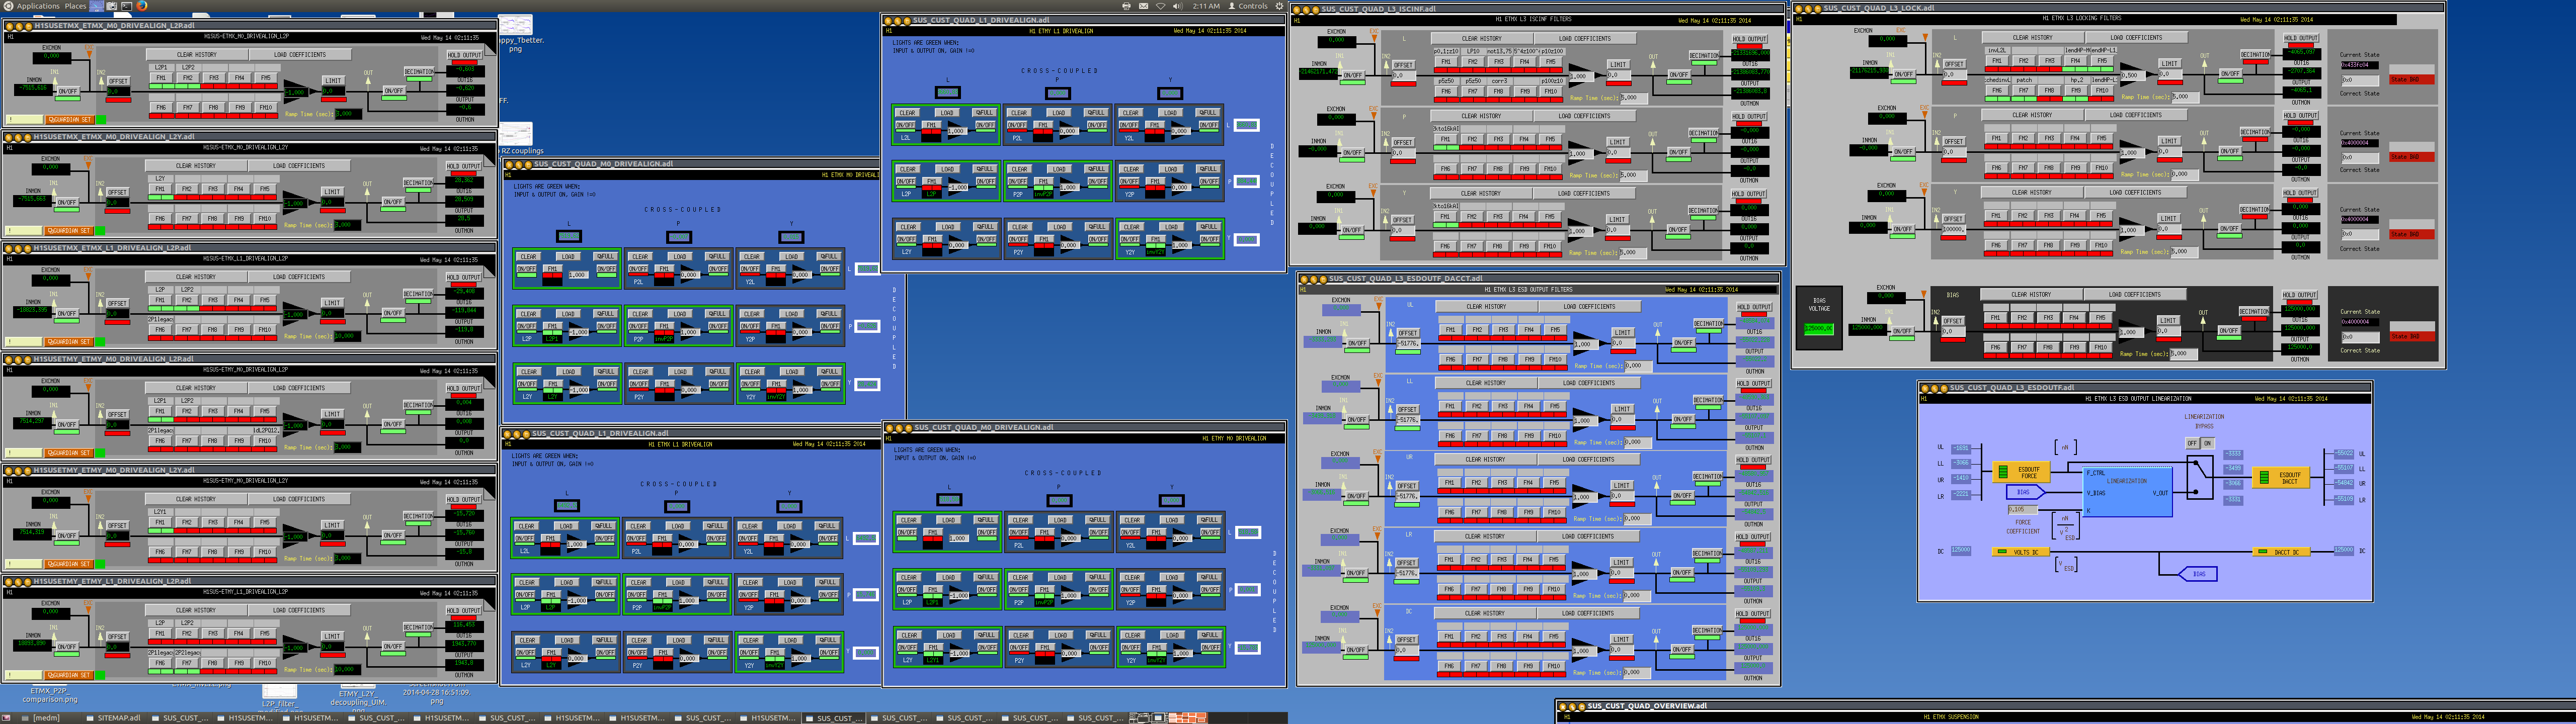Screen dimensions: 2576x724
Task: Open the ESDOUTF FORCE block in linearization window
Action: click(x=2021, y=472)
